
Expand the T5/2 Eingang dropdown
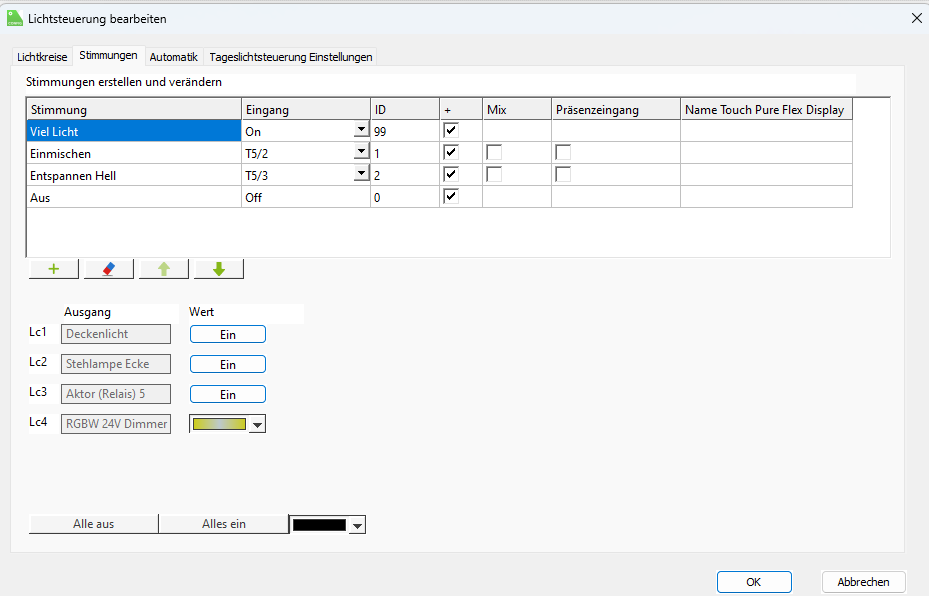[x=360, y=152]
